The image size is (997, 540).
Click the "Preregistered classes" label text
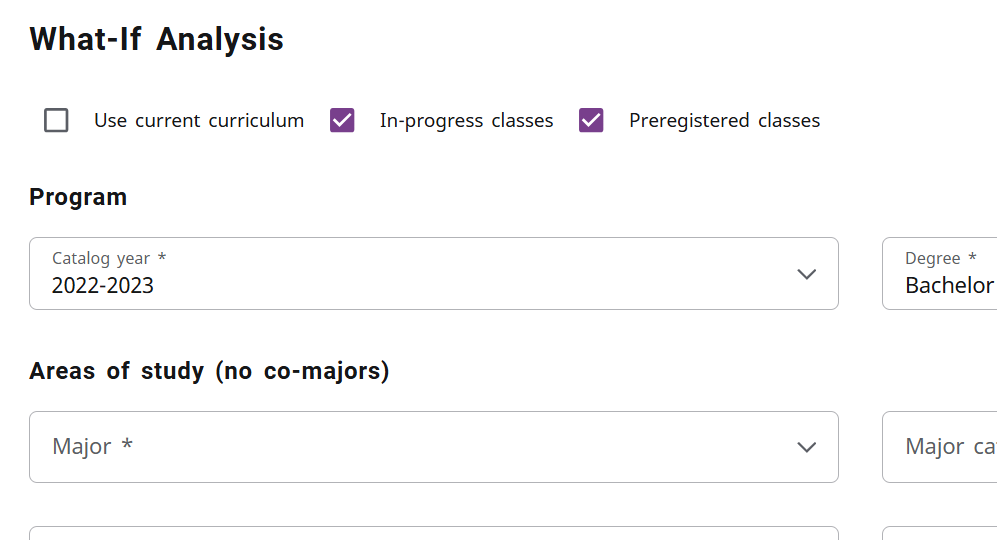coord(724,121)
